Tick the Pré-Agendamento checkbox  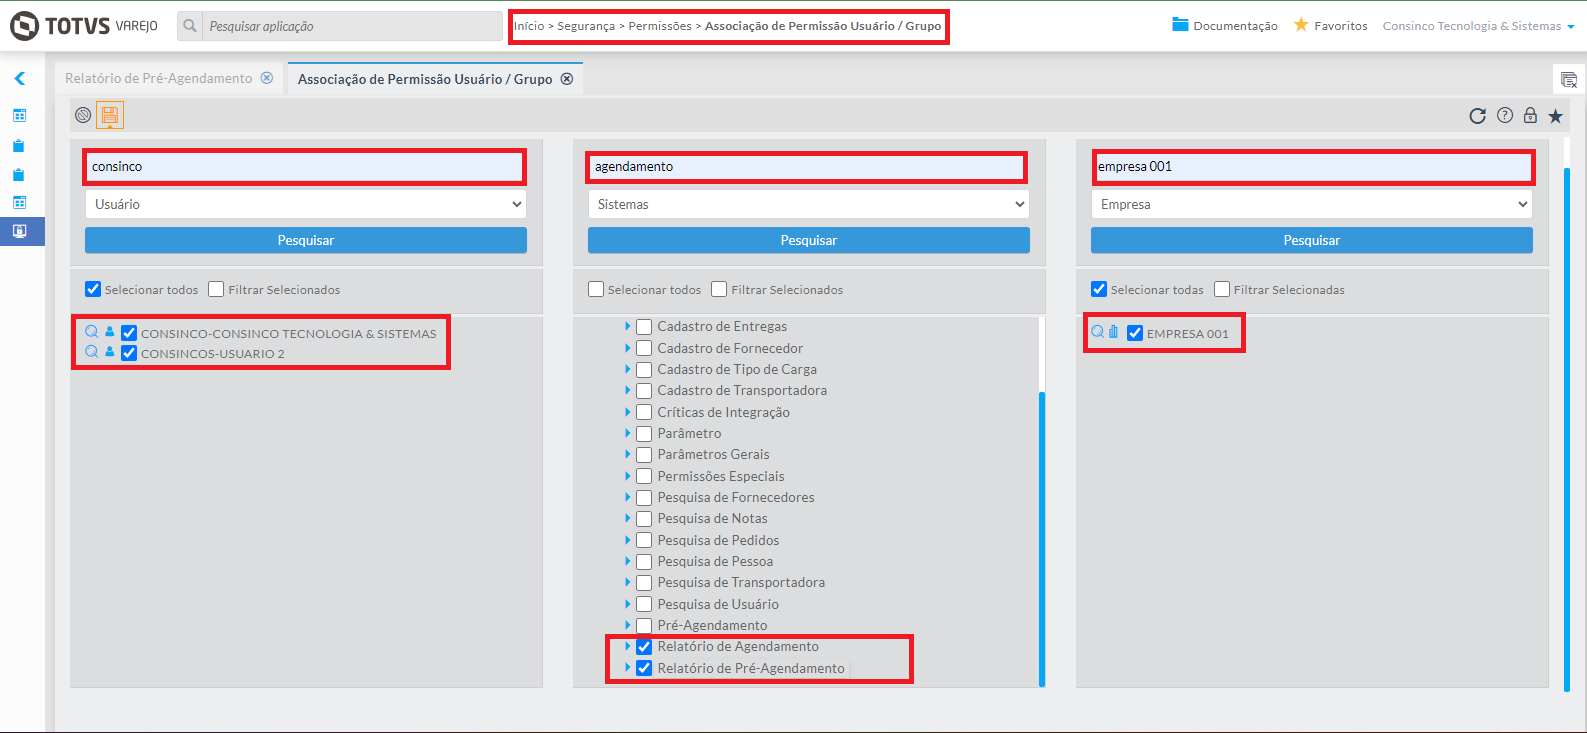[644, 626]
